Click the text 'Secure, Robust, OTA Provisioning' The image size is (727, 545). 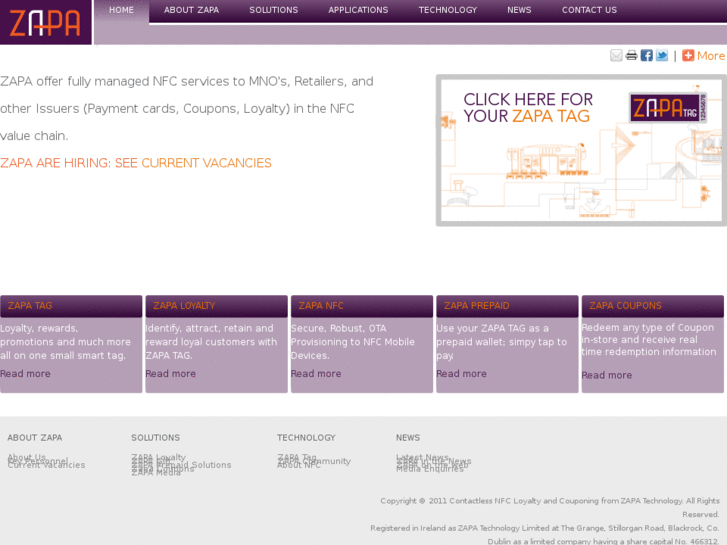352,342
